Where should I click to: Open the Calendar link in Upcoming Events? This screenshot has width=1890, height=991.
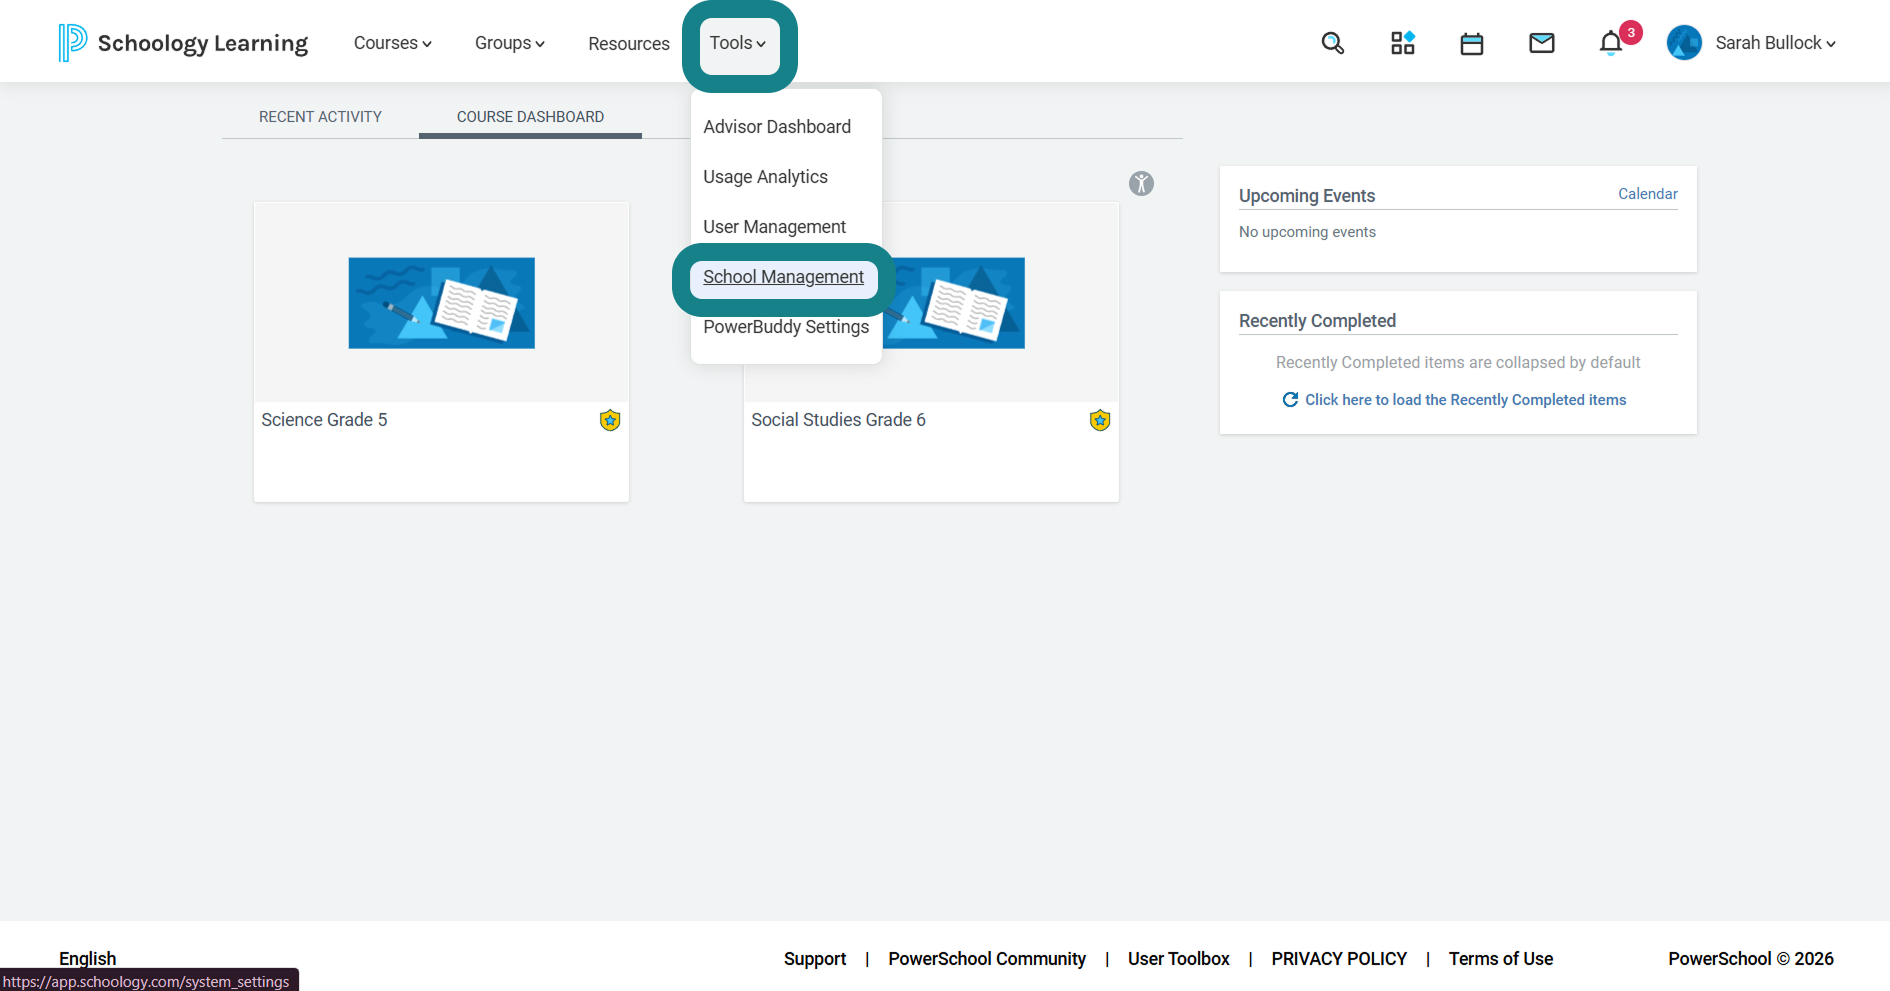[x=1648, y=194]
